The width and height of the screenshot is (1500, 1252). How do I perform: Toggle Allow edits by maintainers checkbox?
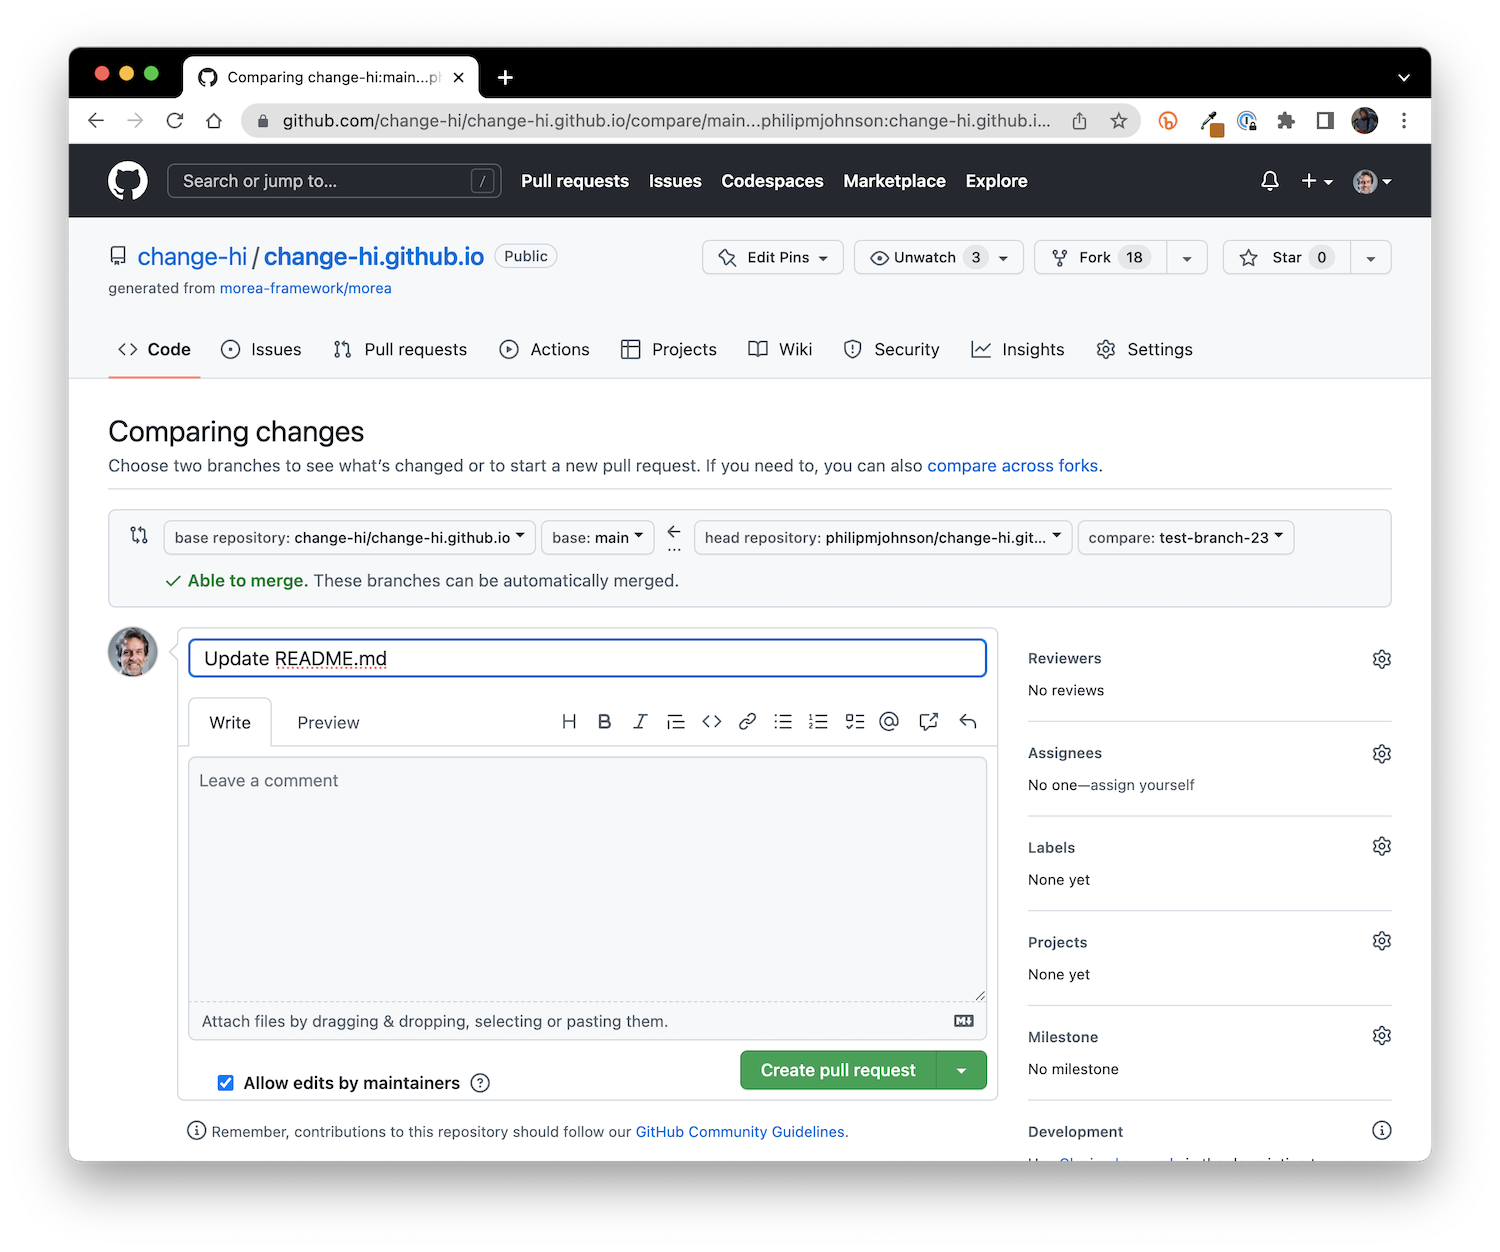click(x=226, y=1083)
